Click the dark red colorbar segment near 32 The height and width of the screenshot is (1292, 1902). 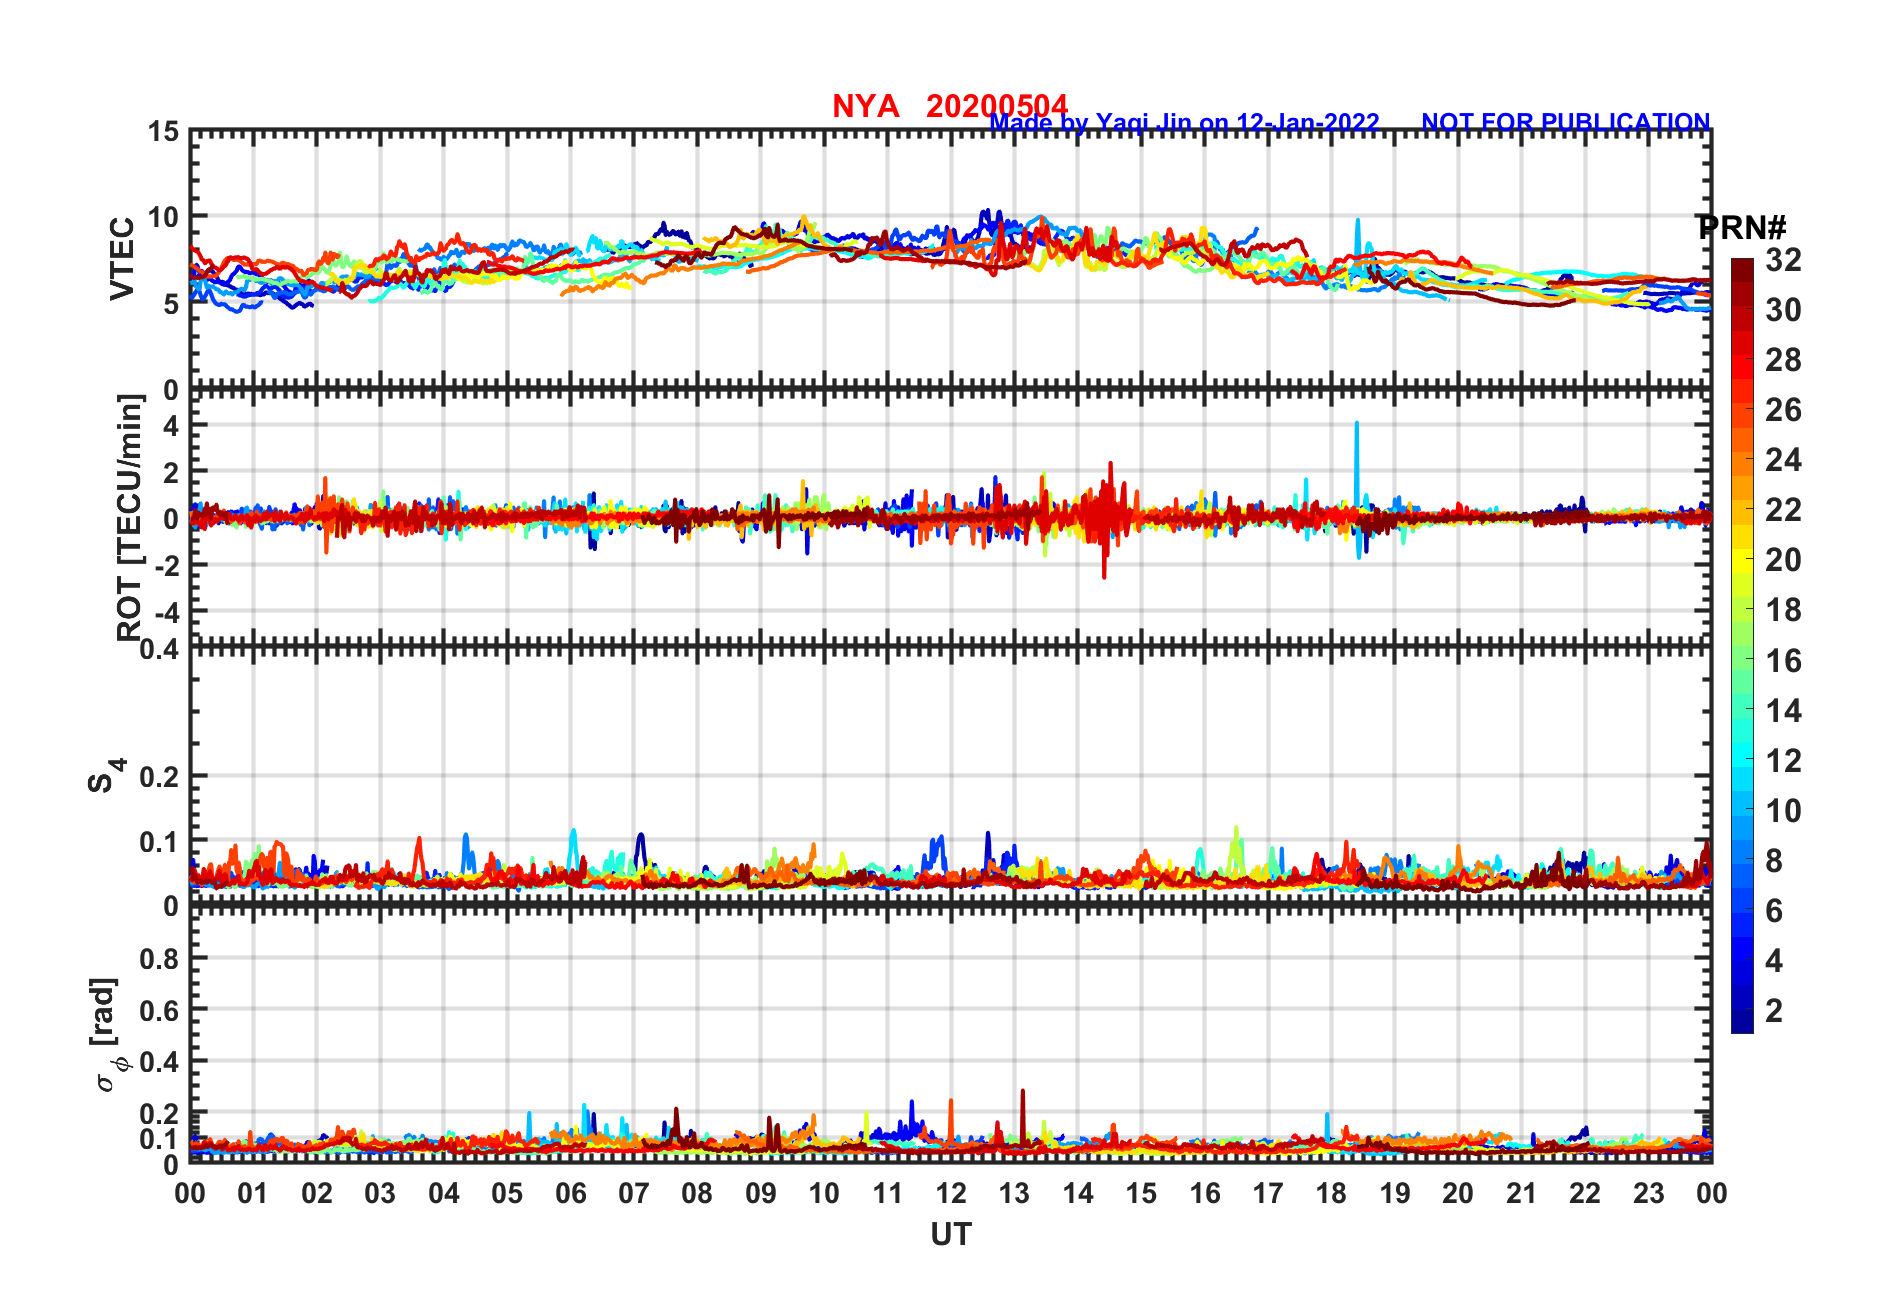[1742, 270]
